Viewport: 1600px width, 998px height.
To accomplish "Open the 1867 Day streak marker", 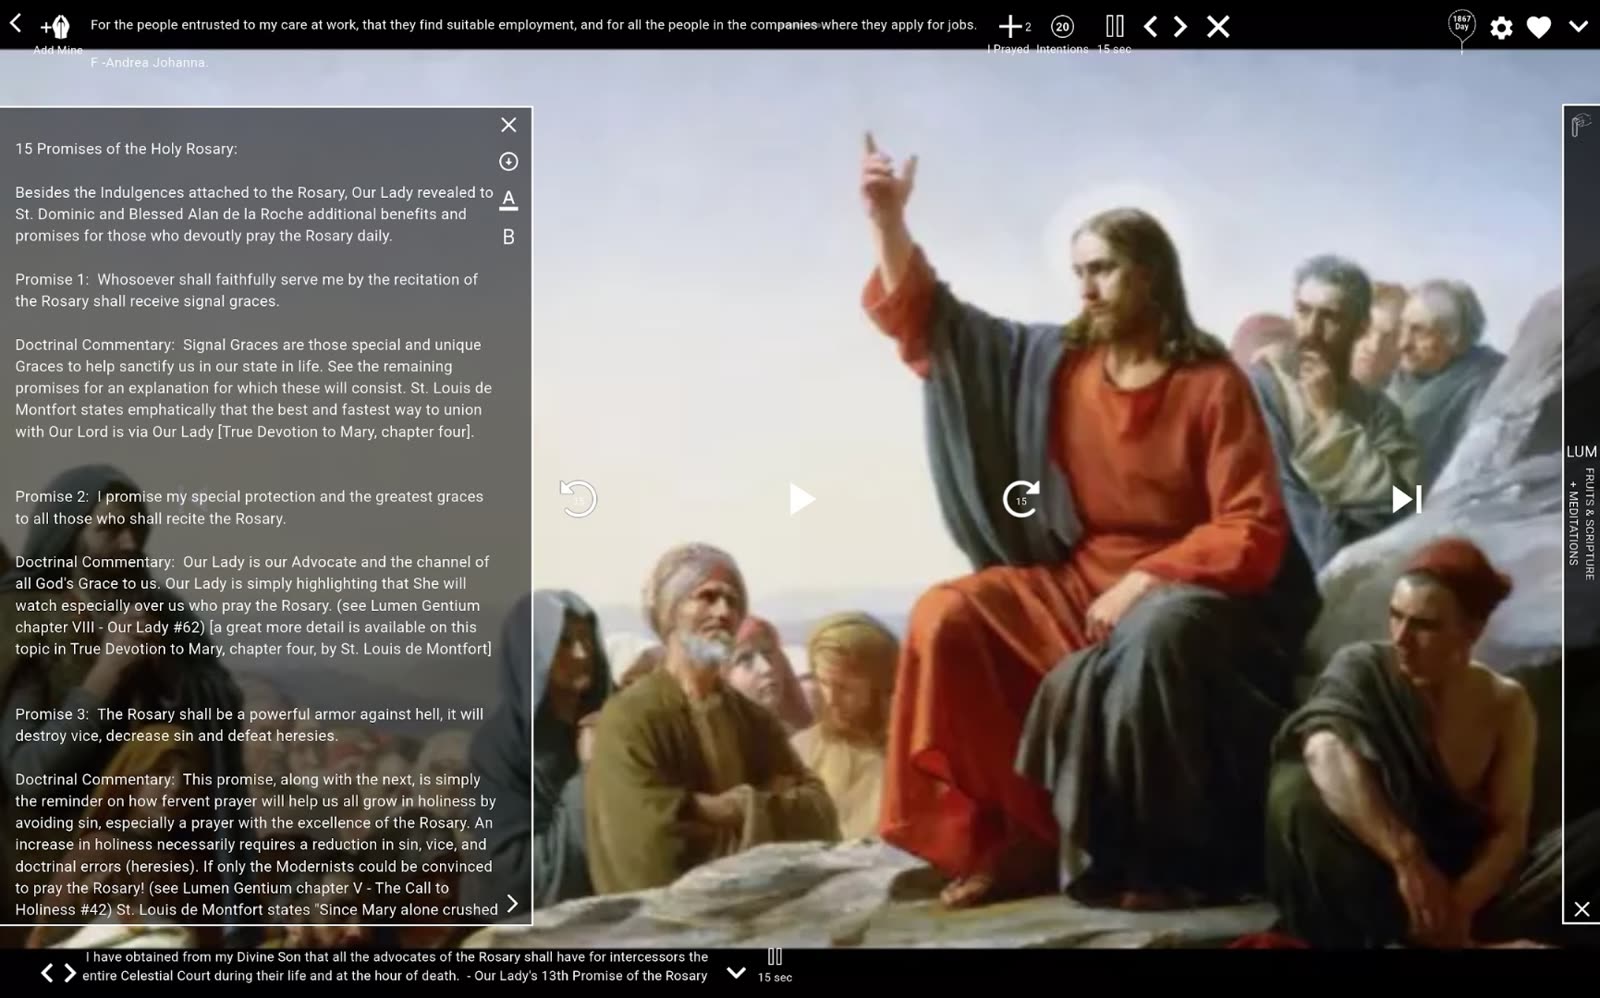I will pyautogui.click(x=1462, y=28).
